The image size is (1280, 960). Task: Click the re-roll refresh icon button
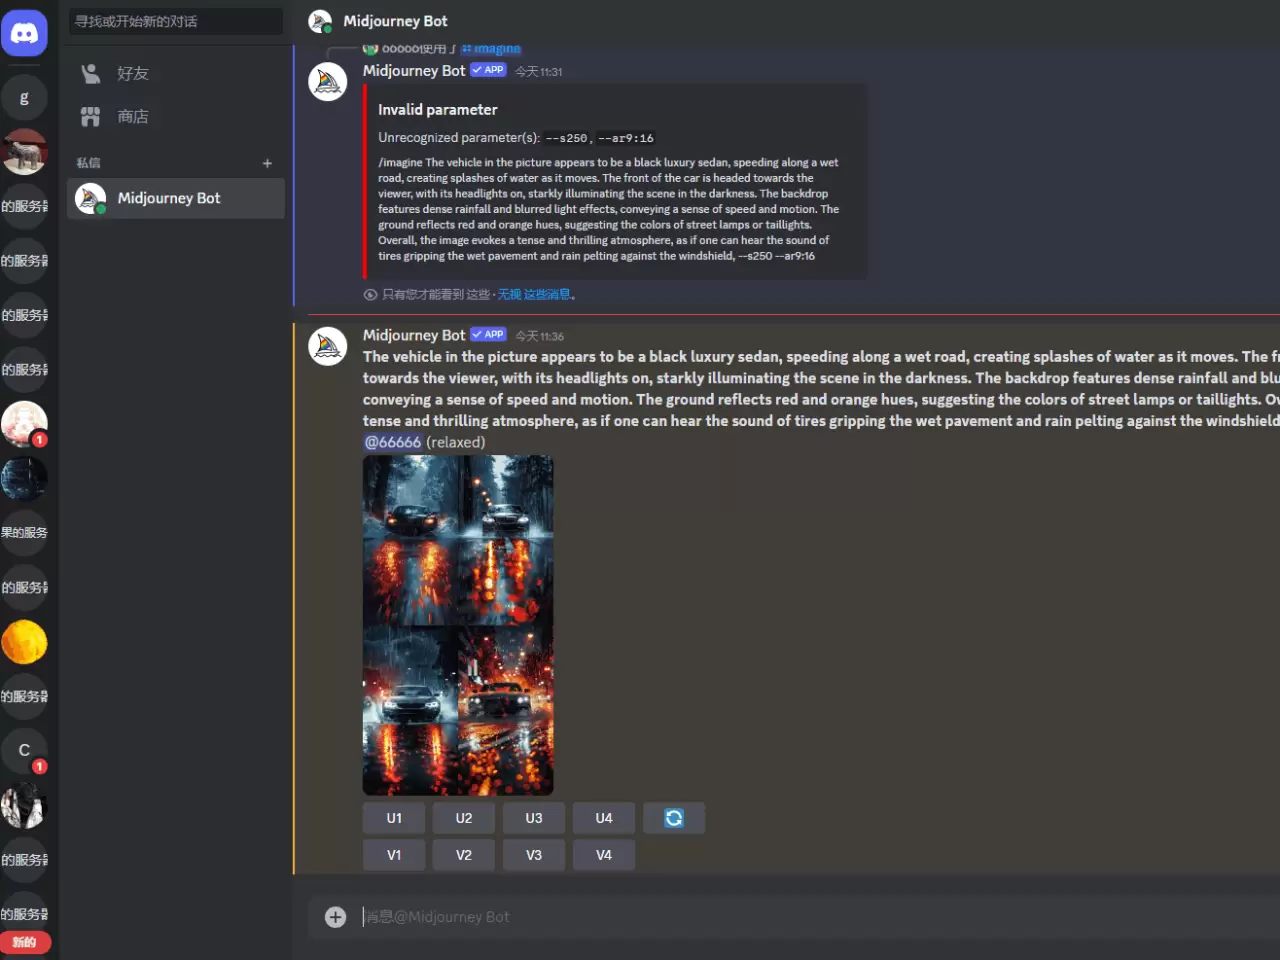(x=674, y=818)
